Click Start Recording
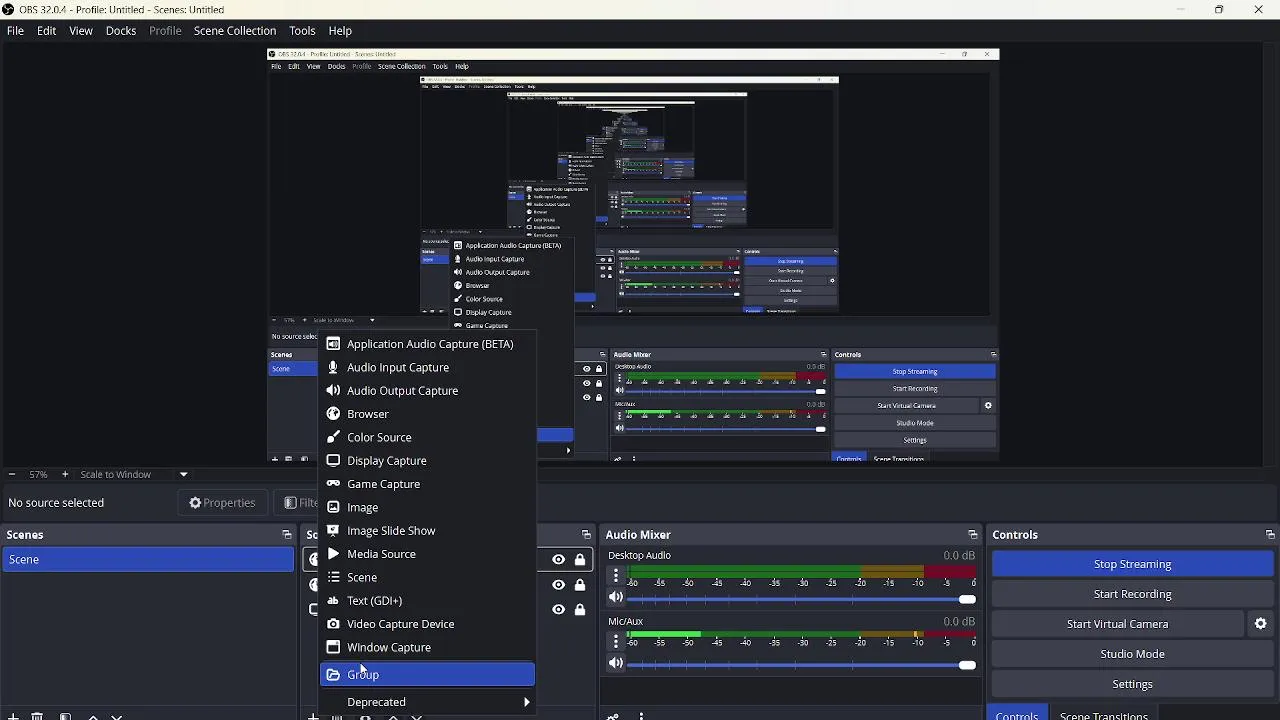The width and height of the screenshot is (1280, 720). (x=1132, y=594)
